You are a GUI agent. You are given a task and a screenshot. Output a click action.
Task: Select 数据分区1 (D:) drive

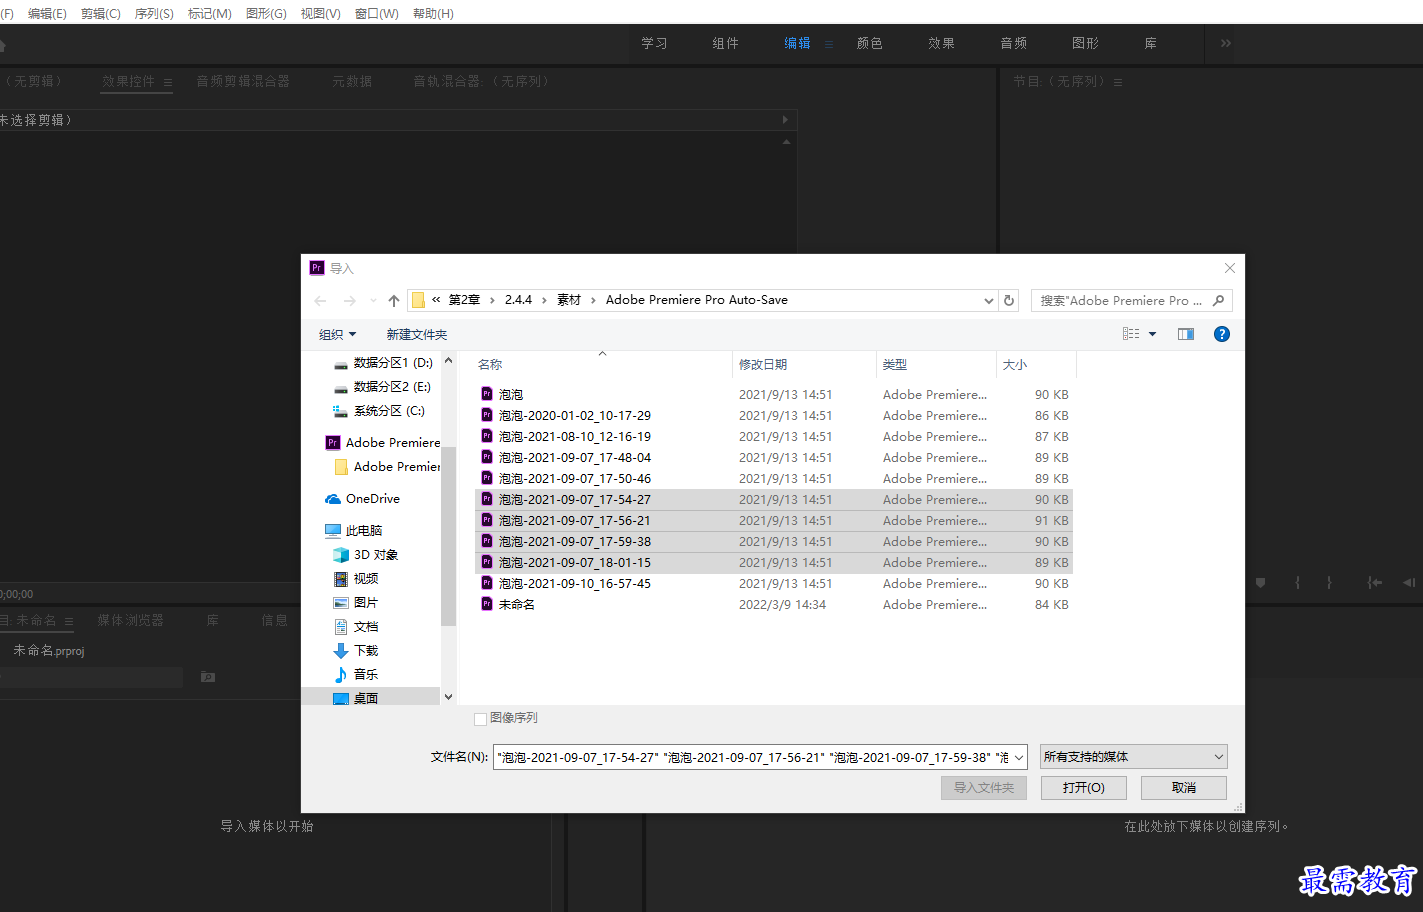[x=383, y=362]
